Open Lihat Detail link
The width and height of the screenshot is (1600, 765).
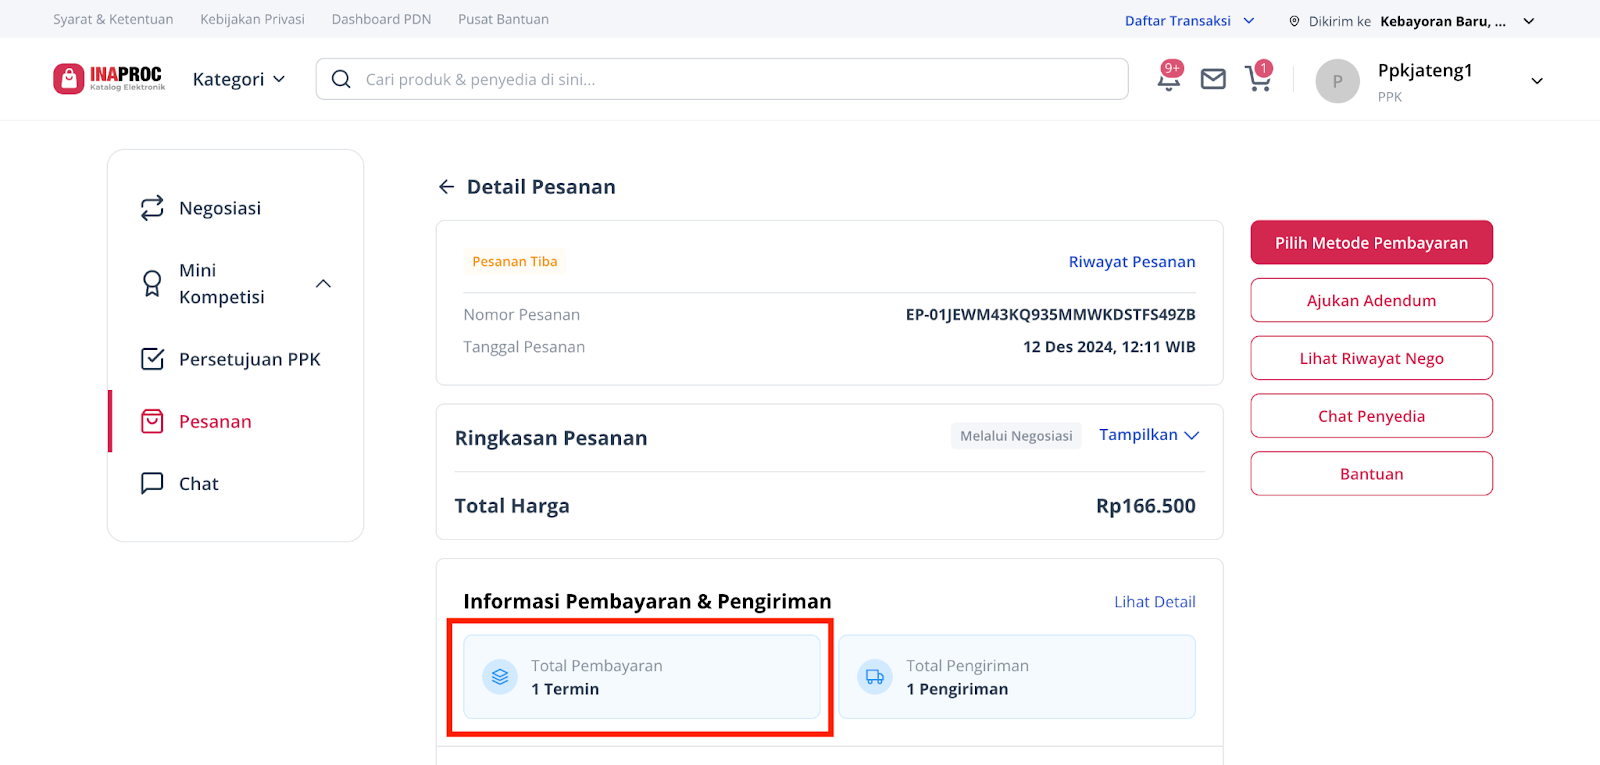pyautogui.click(x=1155, y=602)
